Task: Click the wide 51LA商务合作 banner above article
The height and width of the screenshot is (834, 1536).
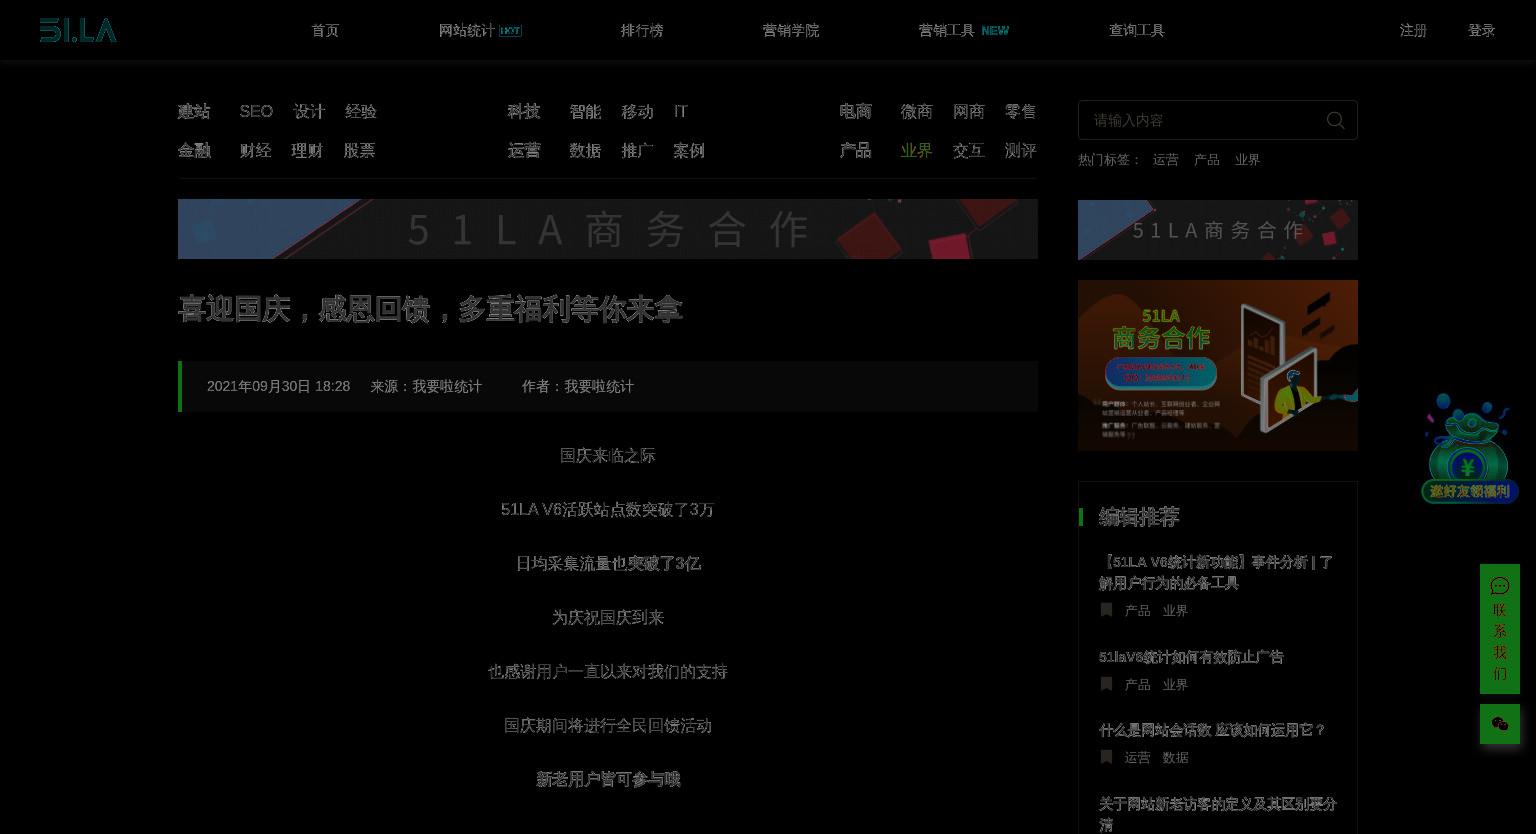Action: [x=608, y=229]
